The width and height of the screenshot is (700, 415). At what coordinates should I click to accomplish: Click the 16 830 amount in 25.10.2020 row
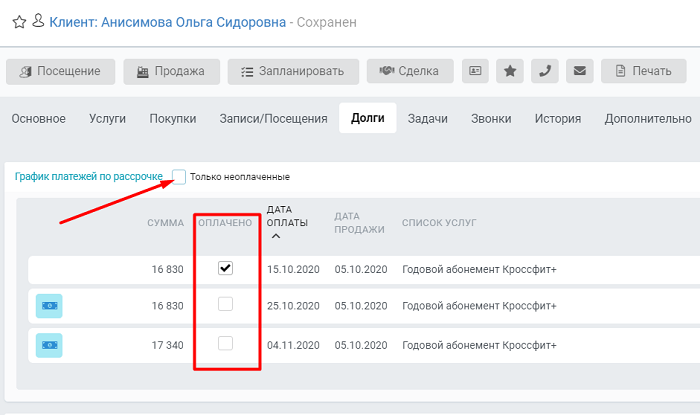(x=167, y=306)
